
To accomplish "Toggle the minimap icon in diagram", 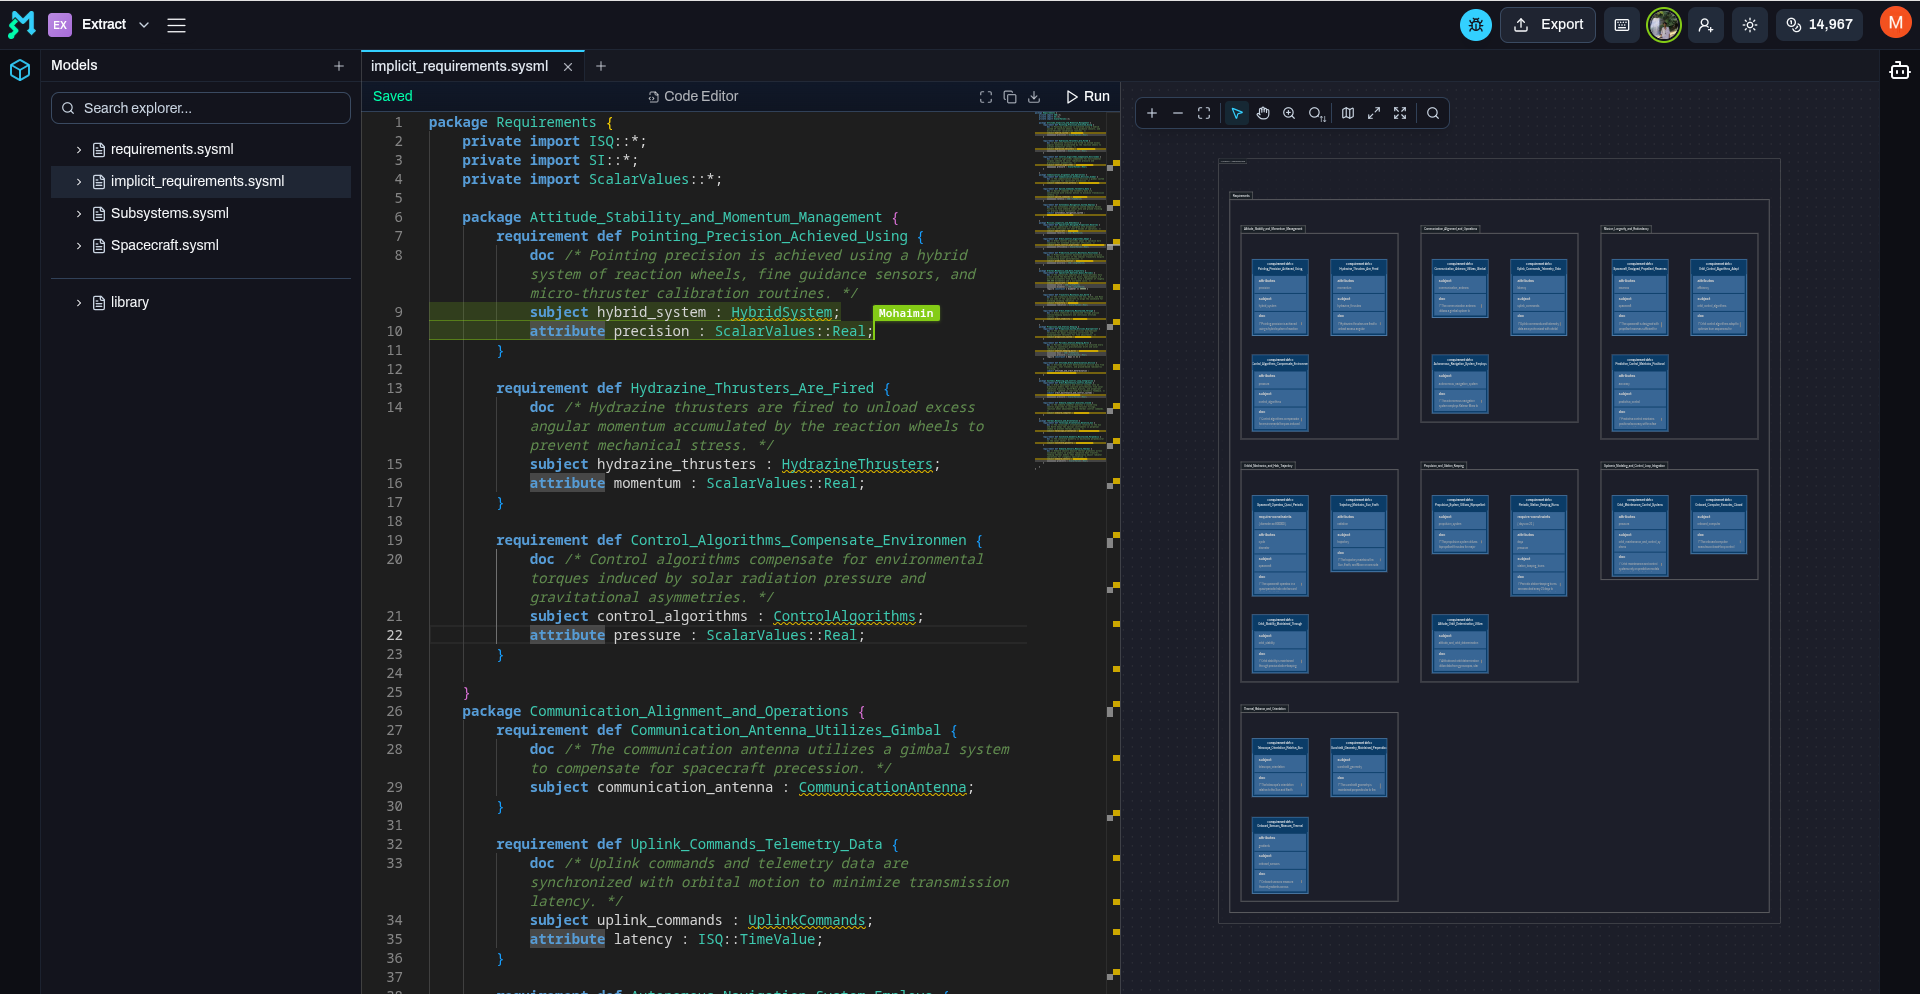I will (x=1348, y=113).
